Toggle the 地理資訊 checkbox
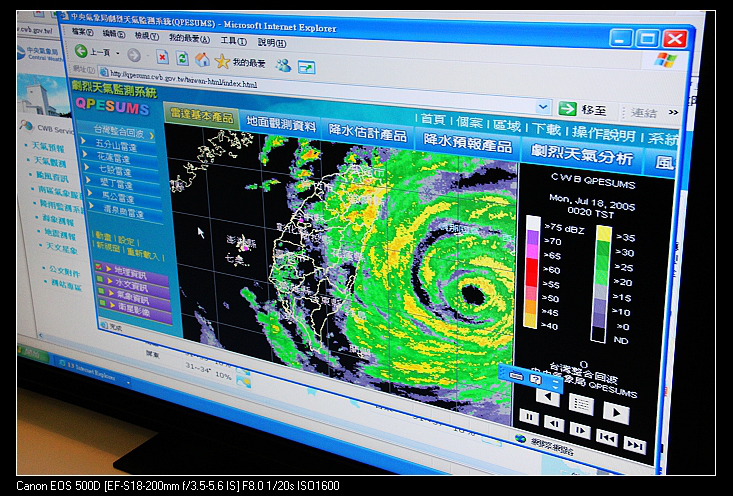The height and width of the screenshot is (496, 733). coord(99,267)
